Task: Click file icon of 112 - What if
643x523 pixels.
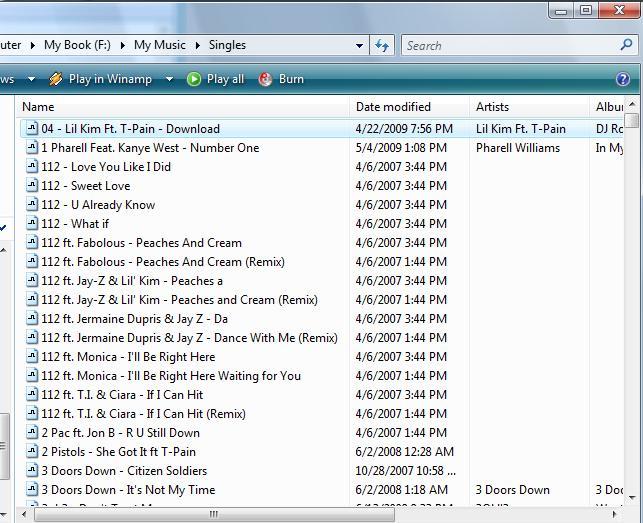Action: coord(32,223)
